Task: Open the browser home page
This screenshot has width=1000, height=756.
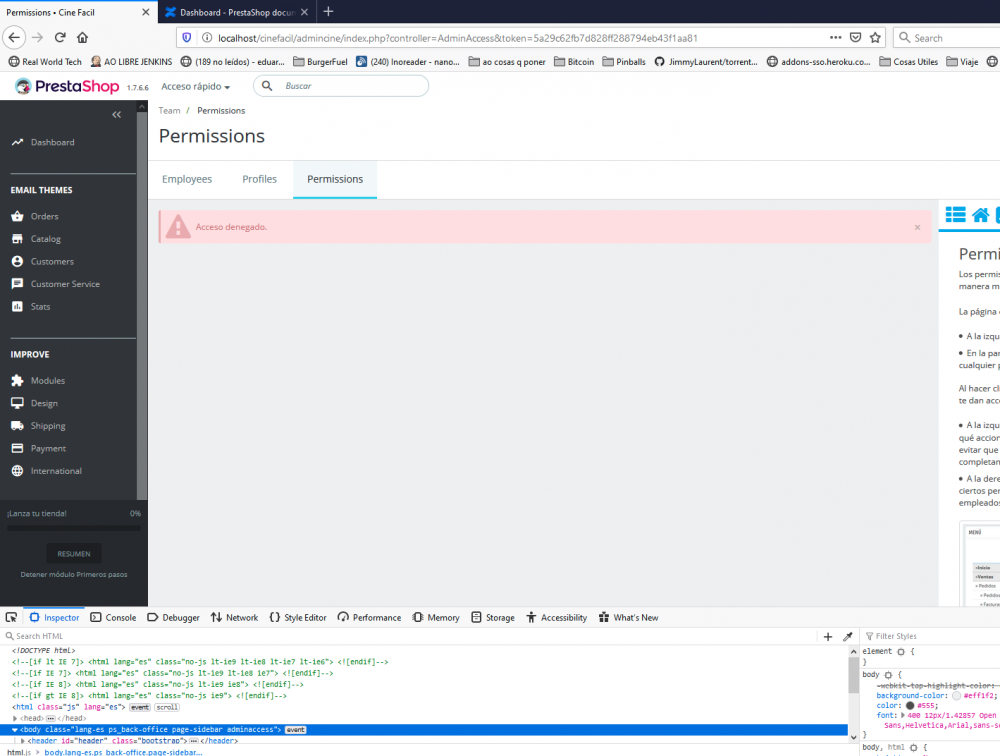Action: [82, 38]
